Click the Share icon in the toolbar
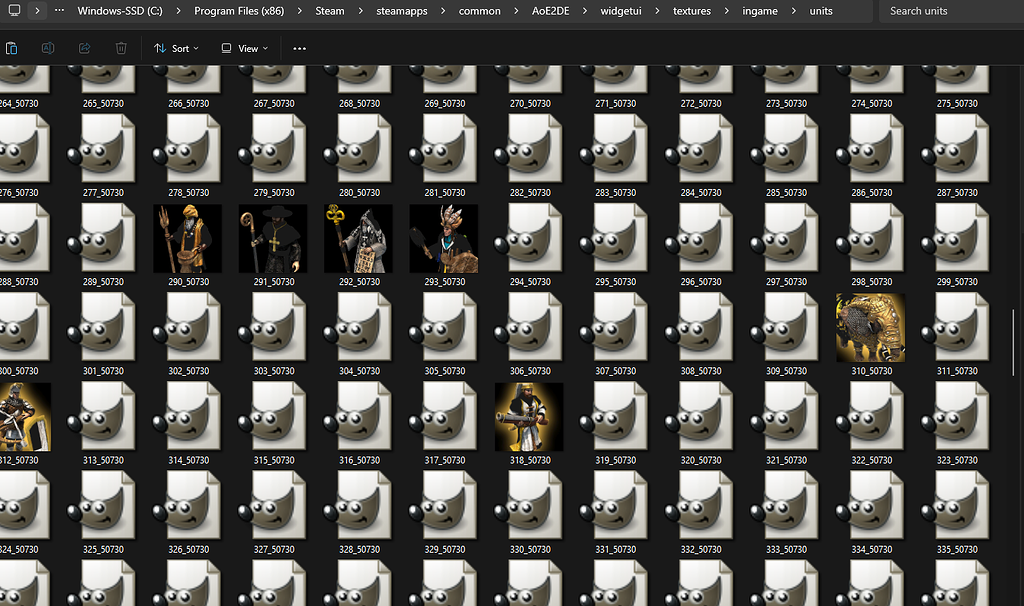 tap(83, 48)
